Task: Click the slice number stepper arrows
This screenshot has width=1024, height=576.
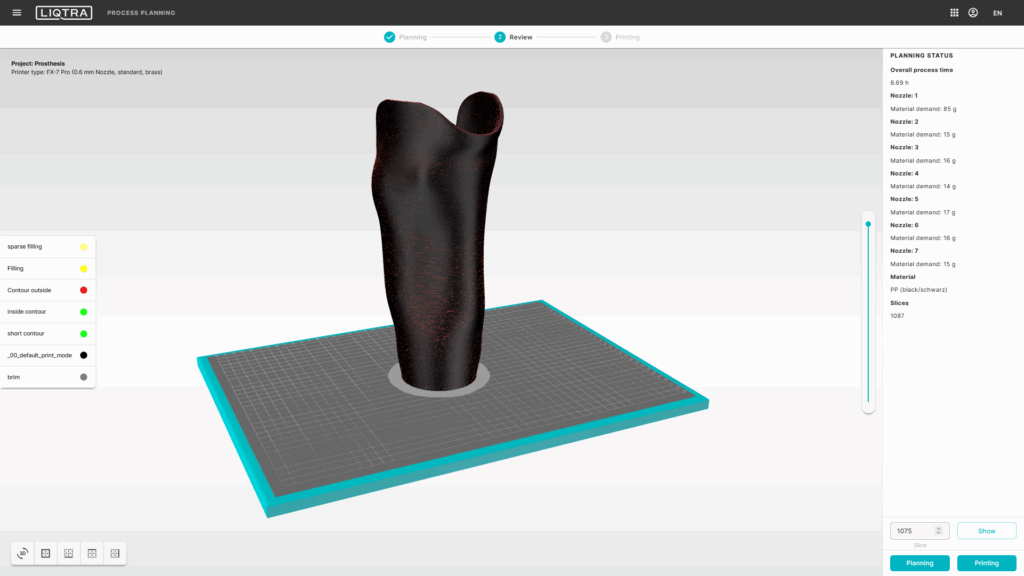Action: (x=938, y=531)
